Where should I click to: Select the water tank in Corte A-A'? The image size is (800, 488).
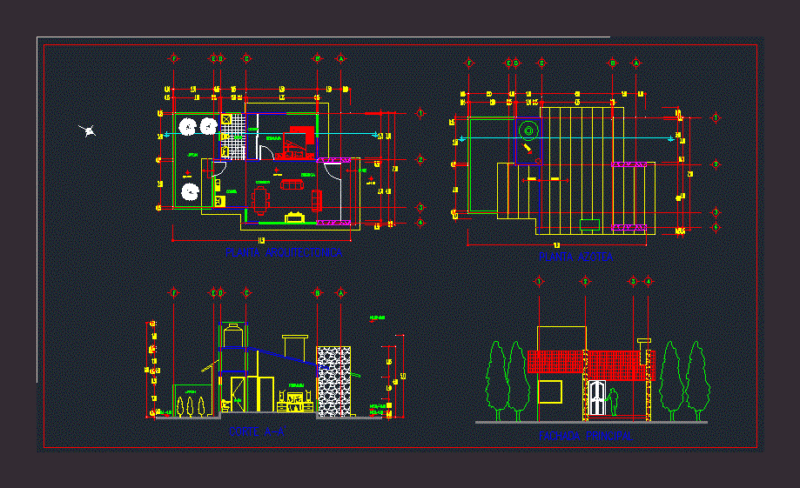point(233,335)
